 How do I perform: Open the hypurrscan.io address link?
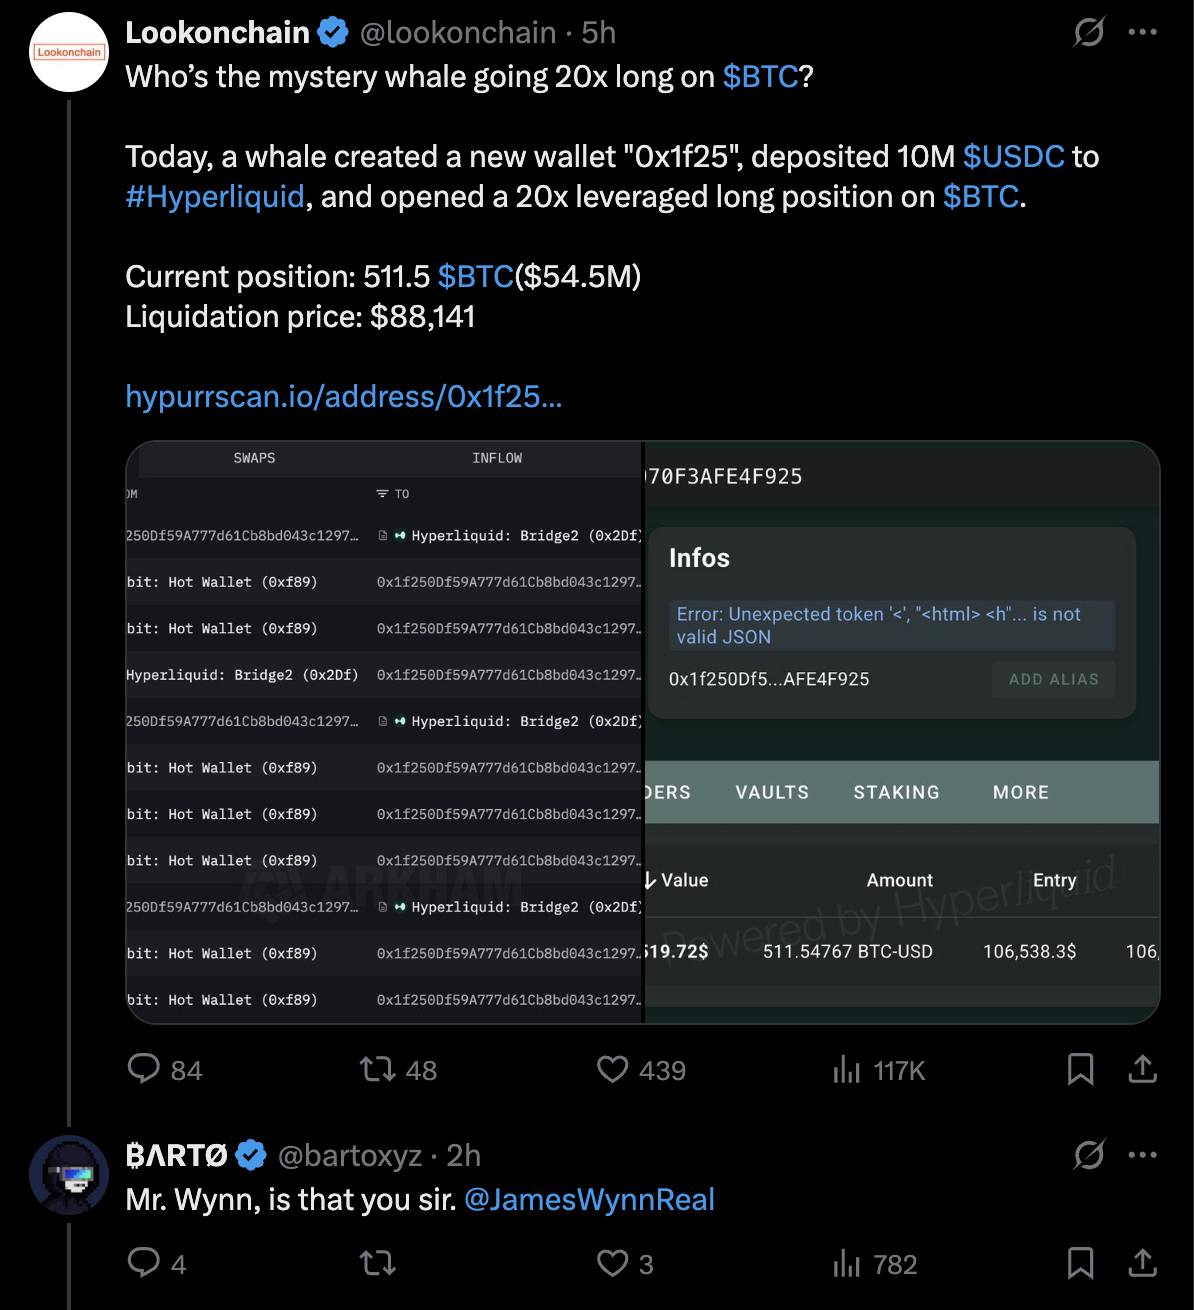point(343,397)
